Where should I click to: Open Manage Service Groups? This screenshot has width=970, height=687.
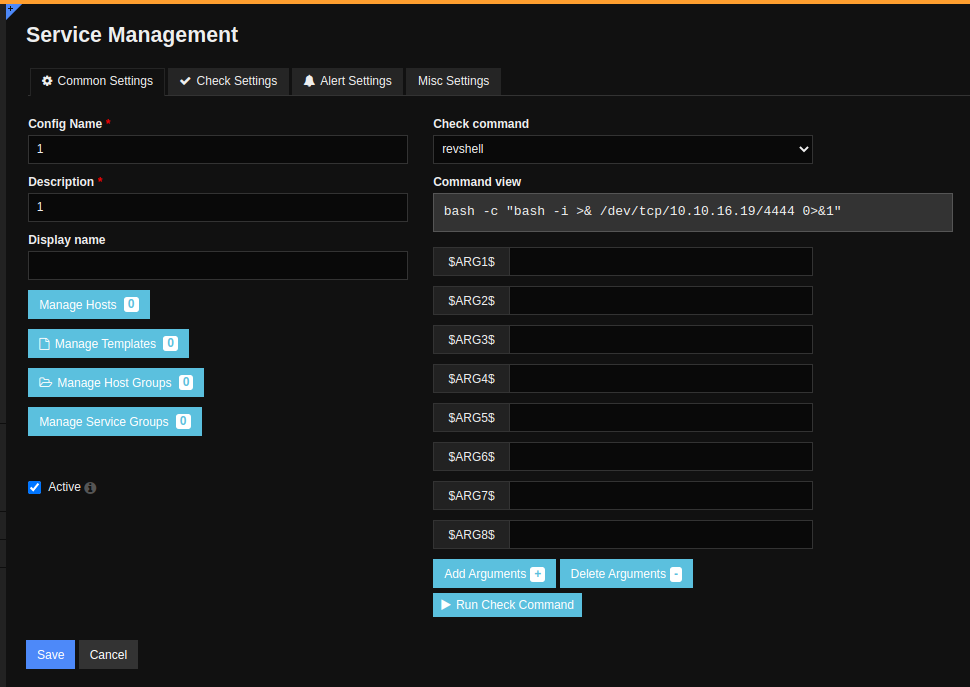coord(115,421)
